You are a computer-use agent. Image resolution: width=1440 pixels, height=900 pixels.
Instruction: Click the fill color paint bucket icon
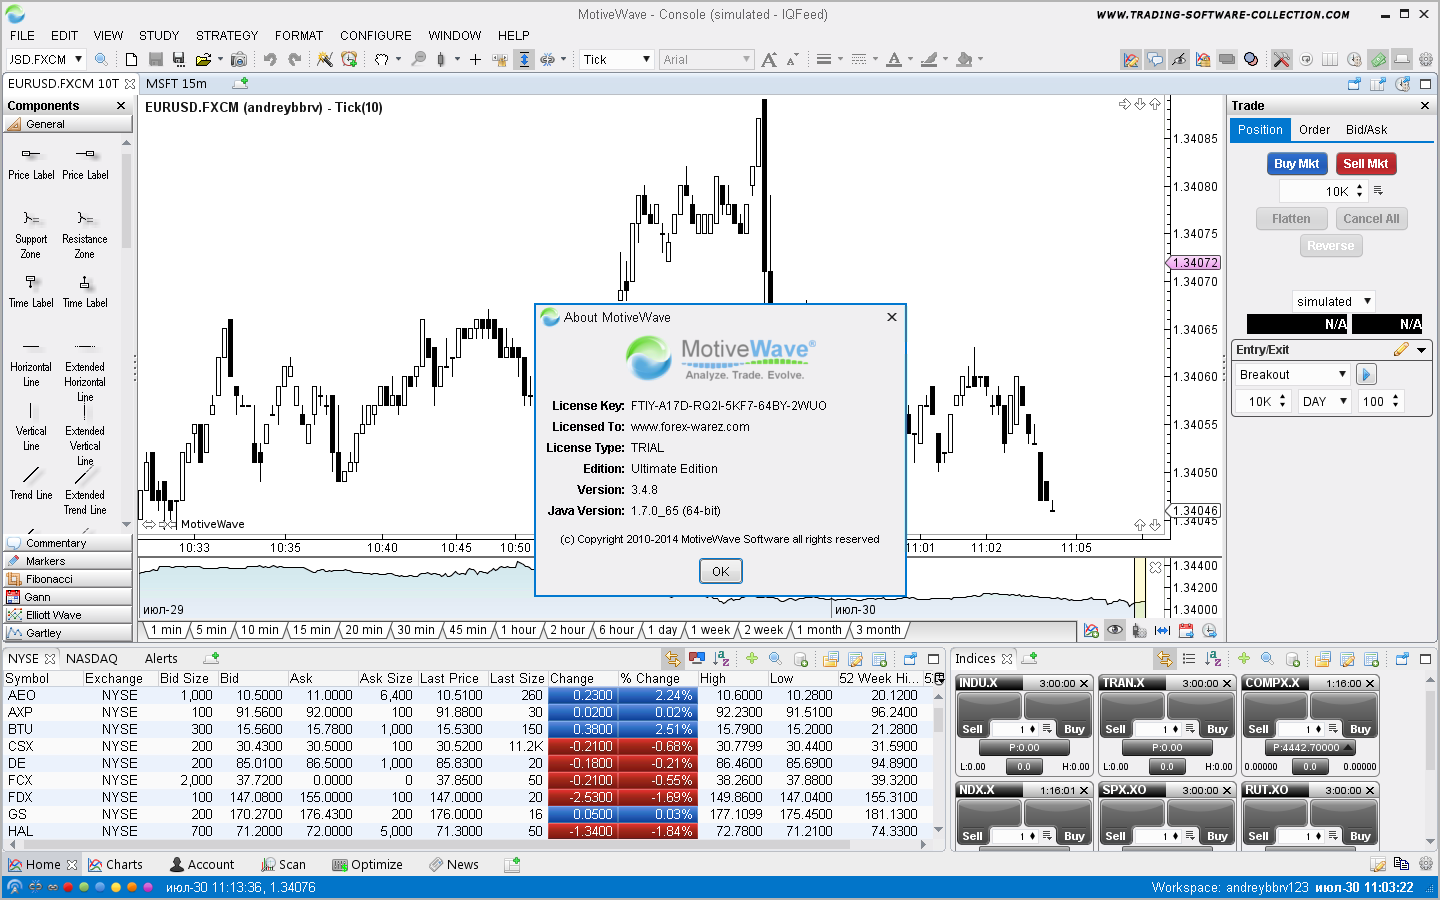pyautogui.click(x=965, y=60)
